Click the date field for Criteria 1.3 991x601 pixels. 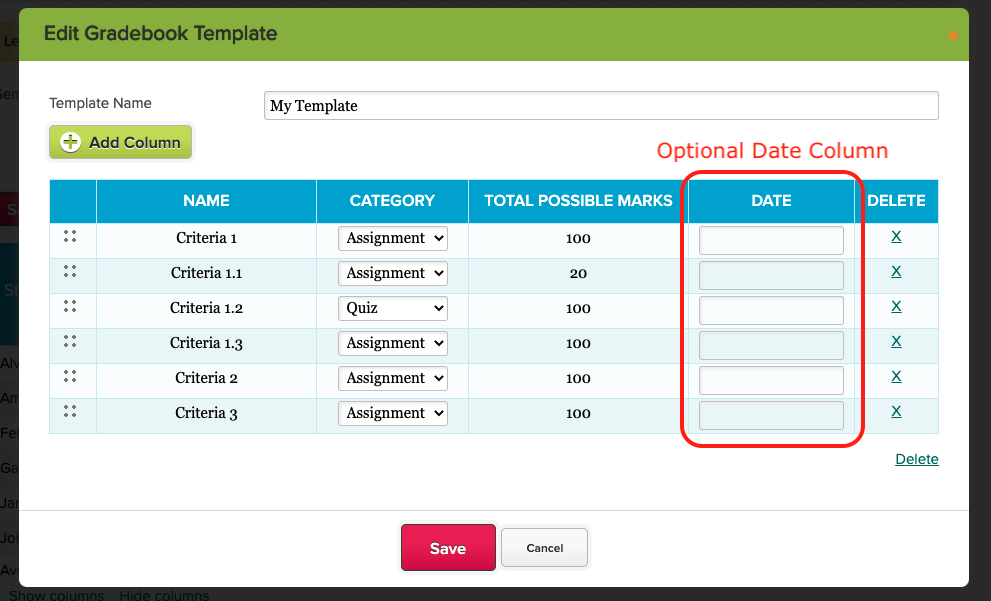click(771, 345)
